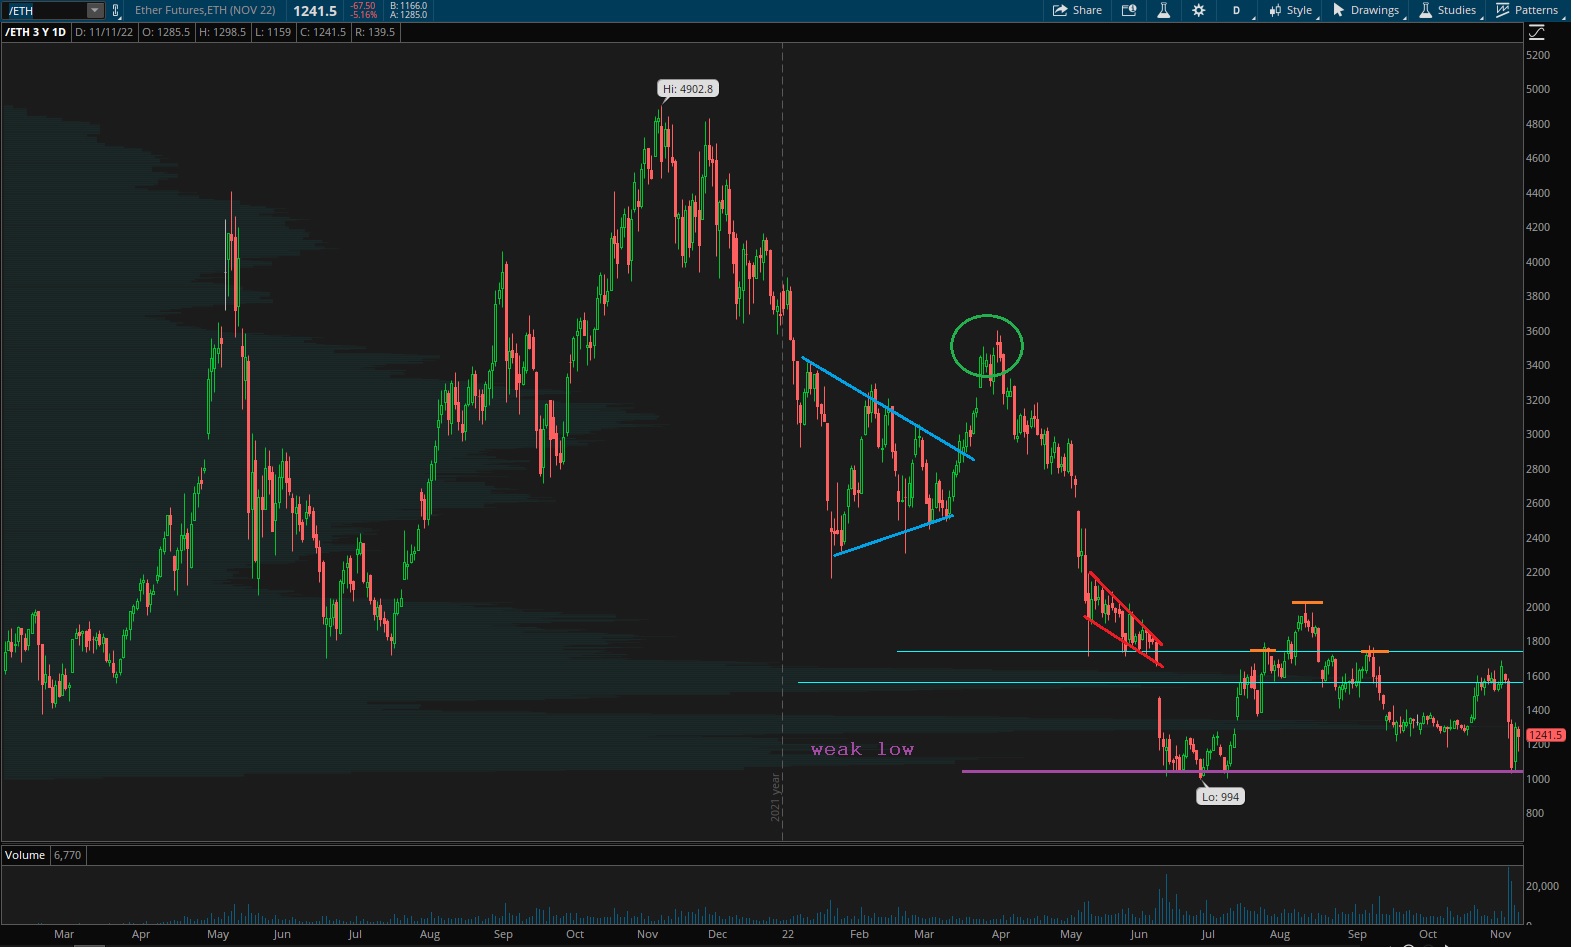Image resolution: width=1578 pixels, height=947 pixels.
Task: Click the A: 1285.0 ask quote
Action: [408, 15]
